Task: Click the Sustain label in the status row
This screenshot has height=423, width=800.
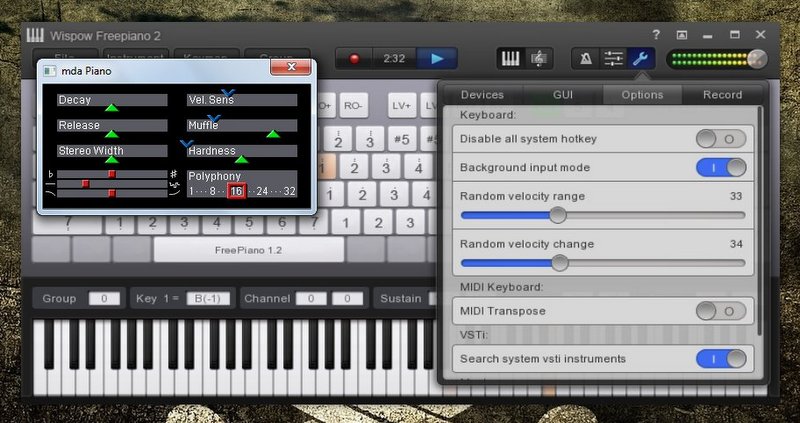Action: [x=401, y=298]
